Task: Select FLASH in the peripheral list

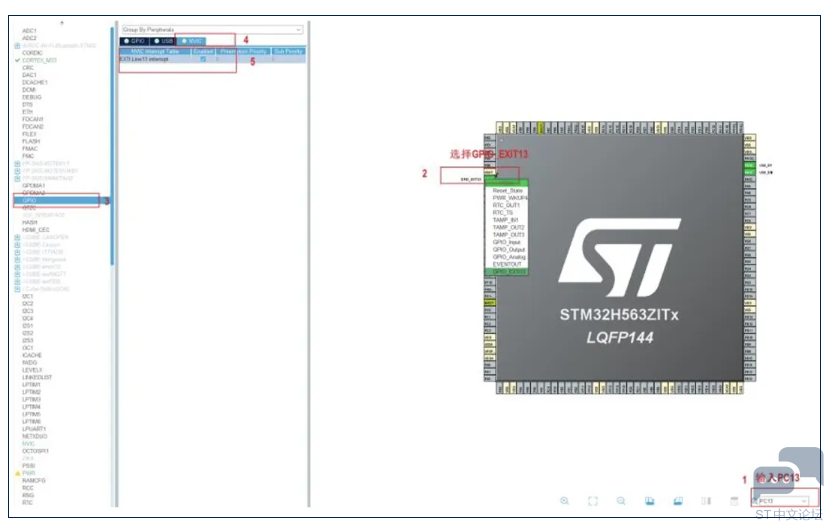Action: tap(31, 142)
